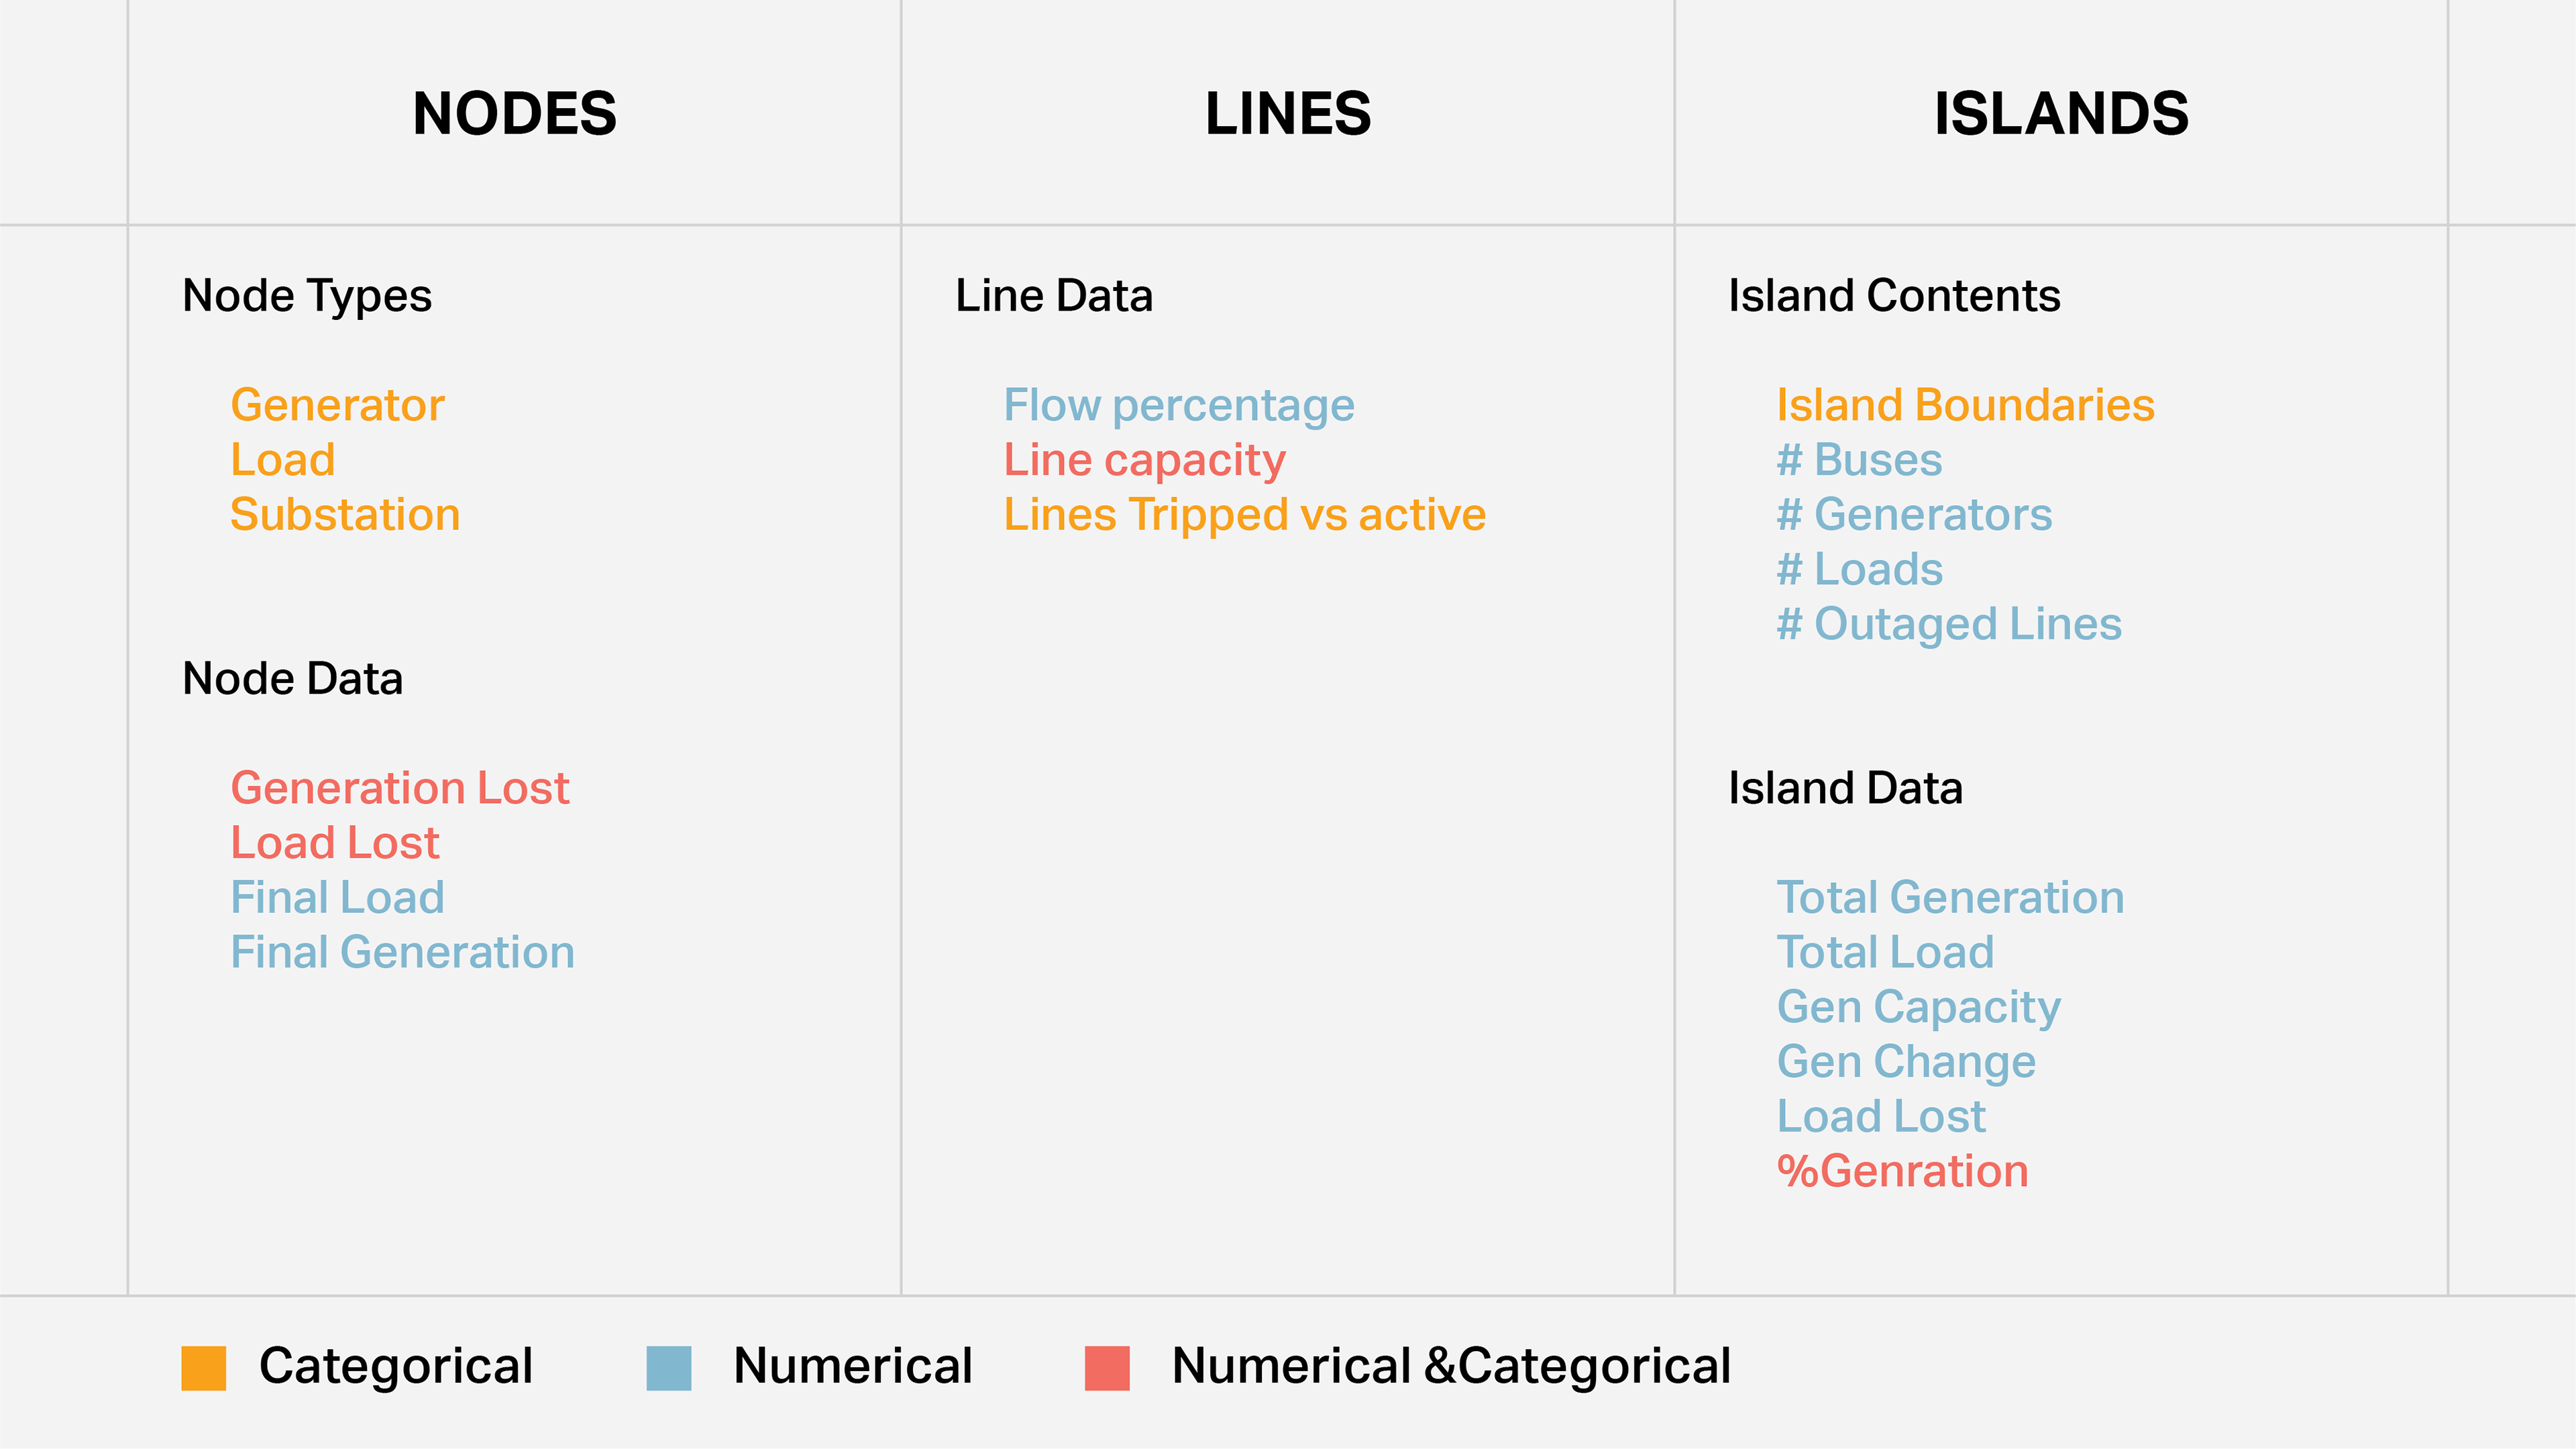2576x1449 pixels.
Task: Click the orange Categorical legend swatch
Action: tap(203, 1367)
